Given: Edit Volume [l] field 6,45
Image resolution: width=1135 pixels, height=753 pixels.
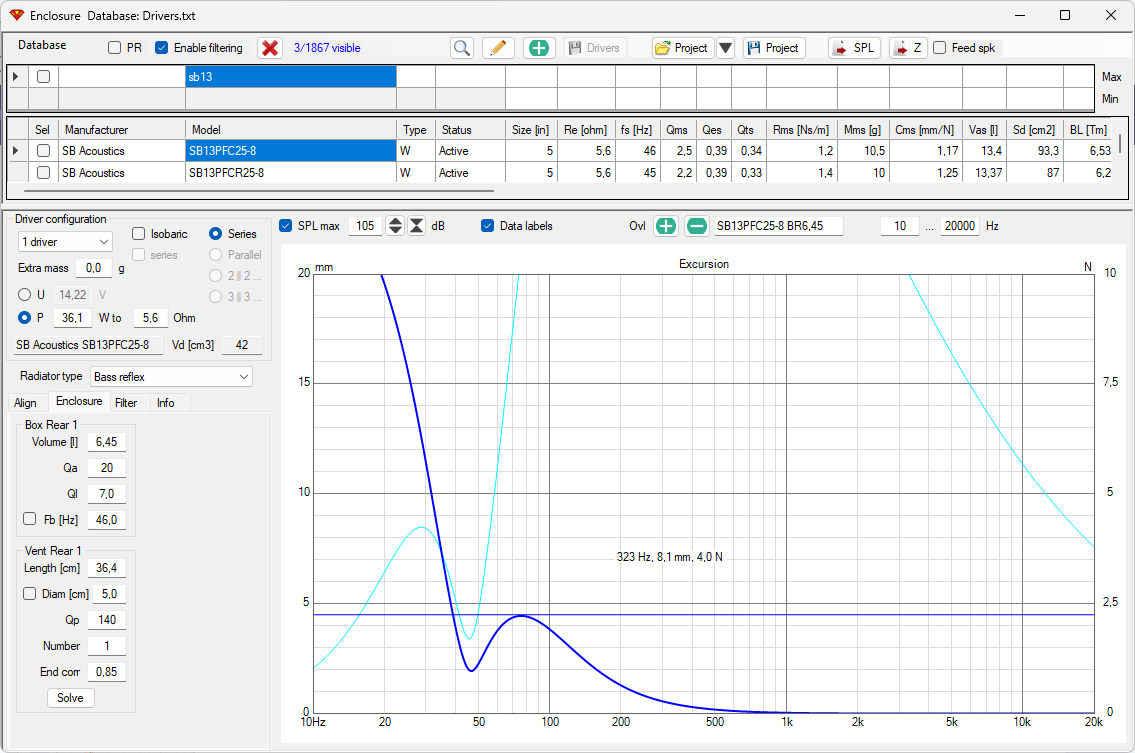Looking at the screenshot, I should click(106, 442).
